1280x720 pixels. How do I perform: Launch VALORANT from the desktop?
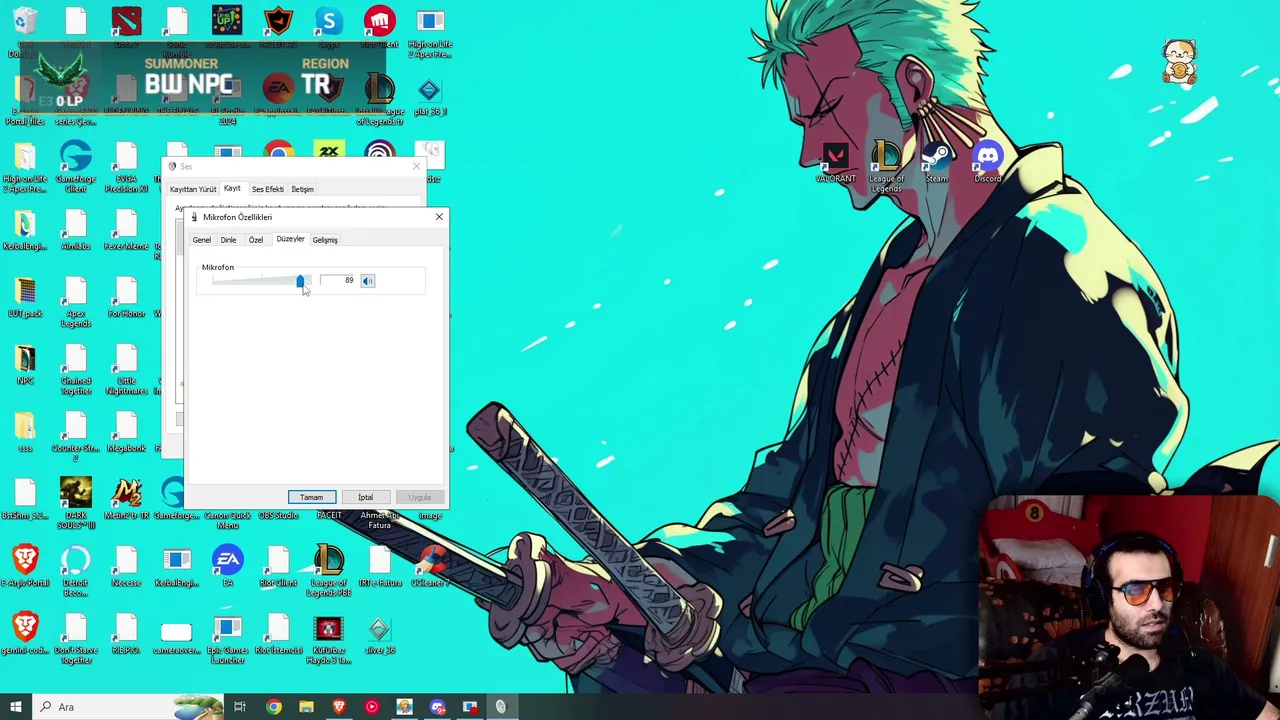[x=836, y=164]
